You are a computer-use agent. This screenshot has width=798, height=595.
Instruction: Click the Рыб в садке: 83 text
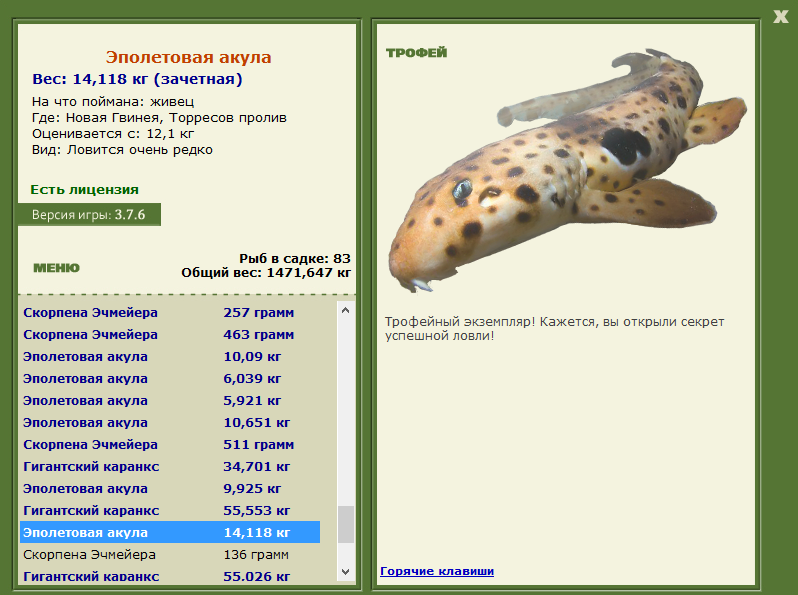pyautogui.click(x=295, y=259)
